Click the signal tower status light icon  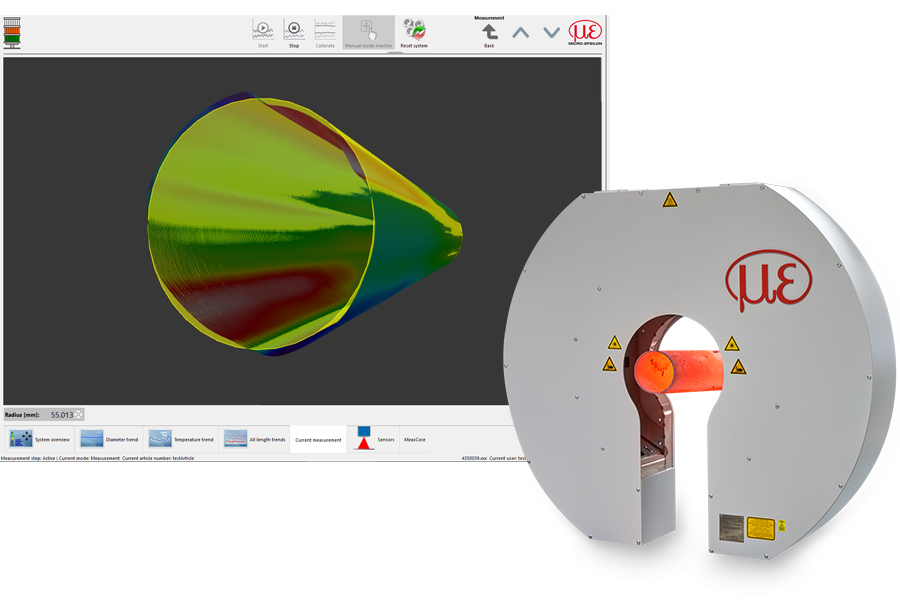tap(12, 32)
